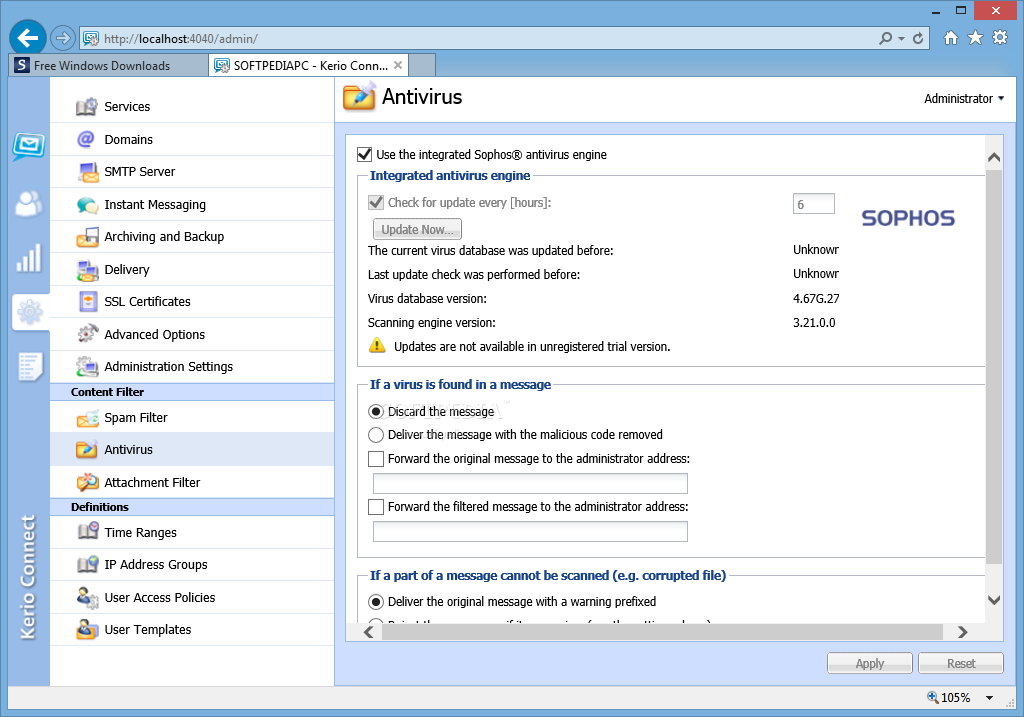The width and height of the screenshot is (1024, 717).
Task: Open the mail section in the left rail
Action: point(29,146)
